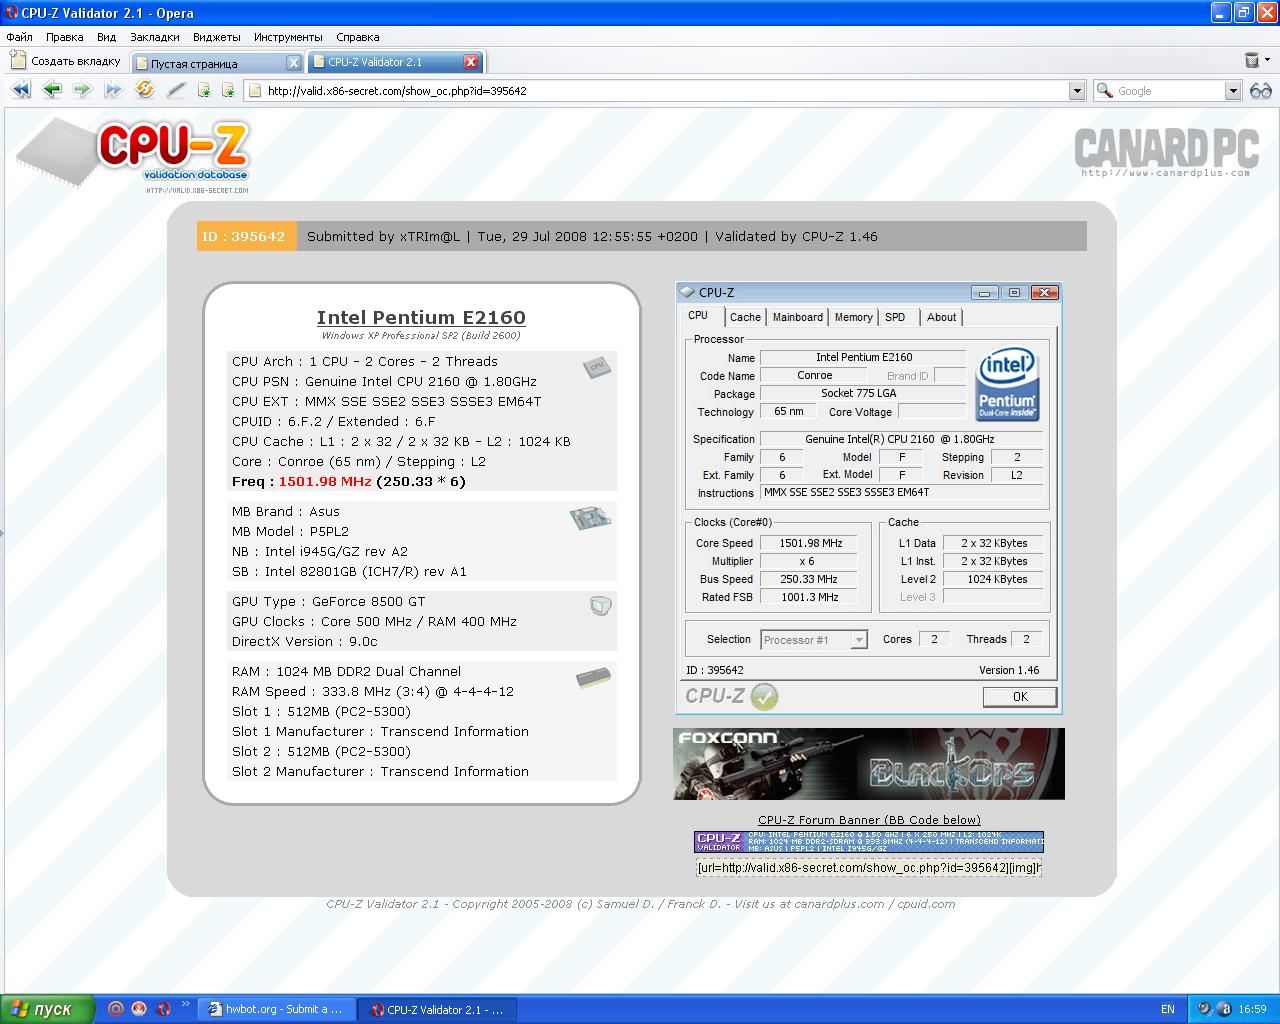Close the Пустая страница tab
Viewport: 1280px width, 1024px height.
[294, 62]
